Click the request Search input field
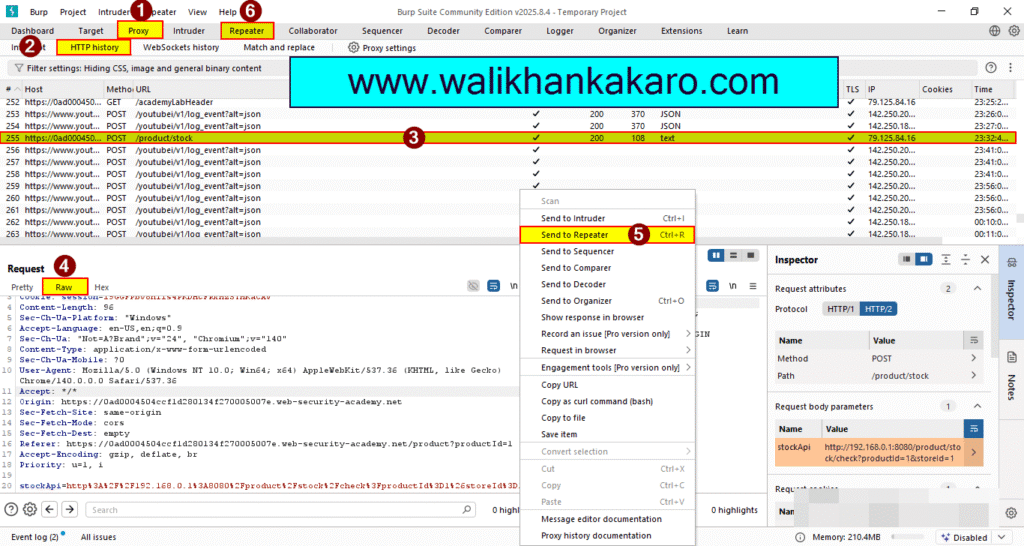This screenshot has height=546, width=1024. coord(280,509)
